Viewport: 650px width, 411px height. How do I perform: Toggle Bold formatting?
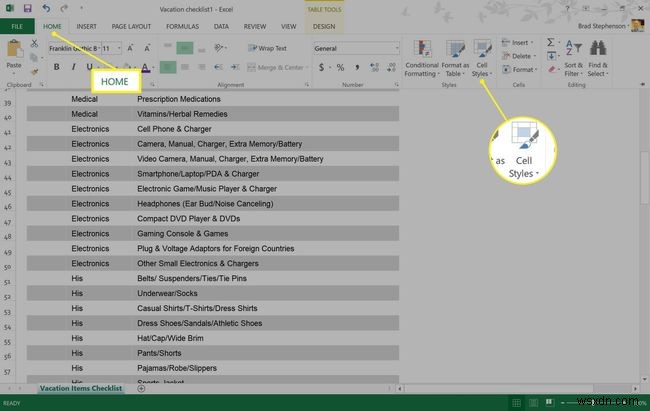click(56, 67)
